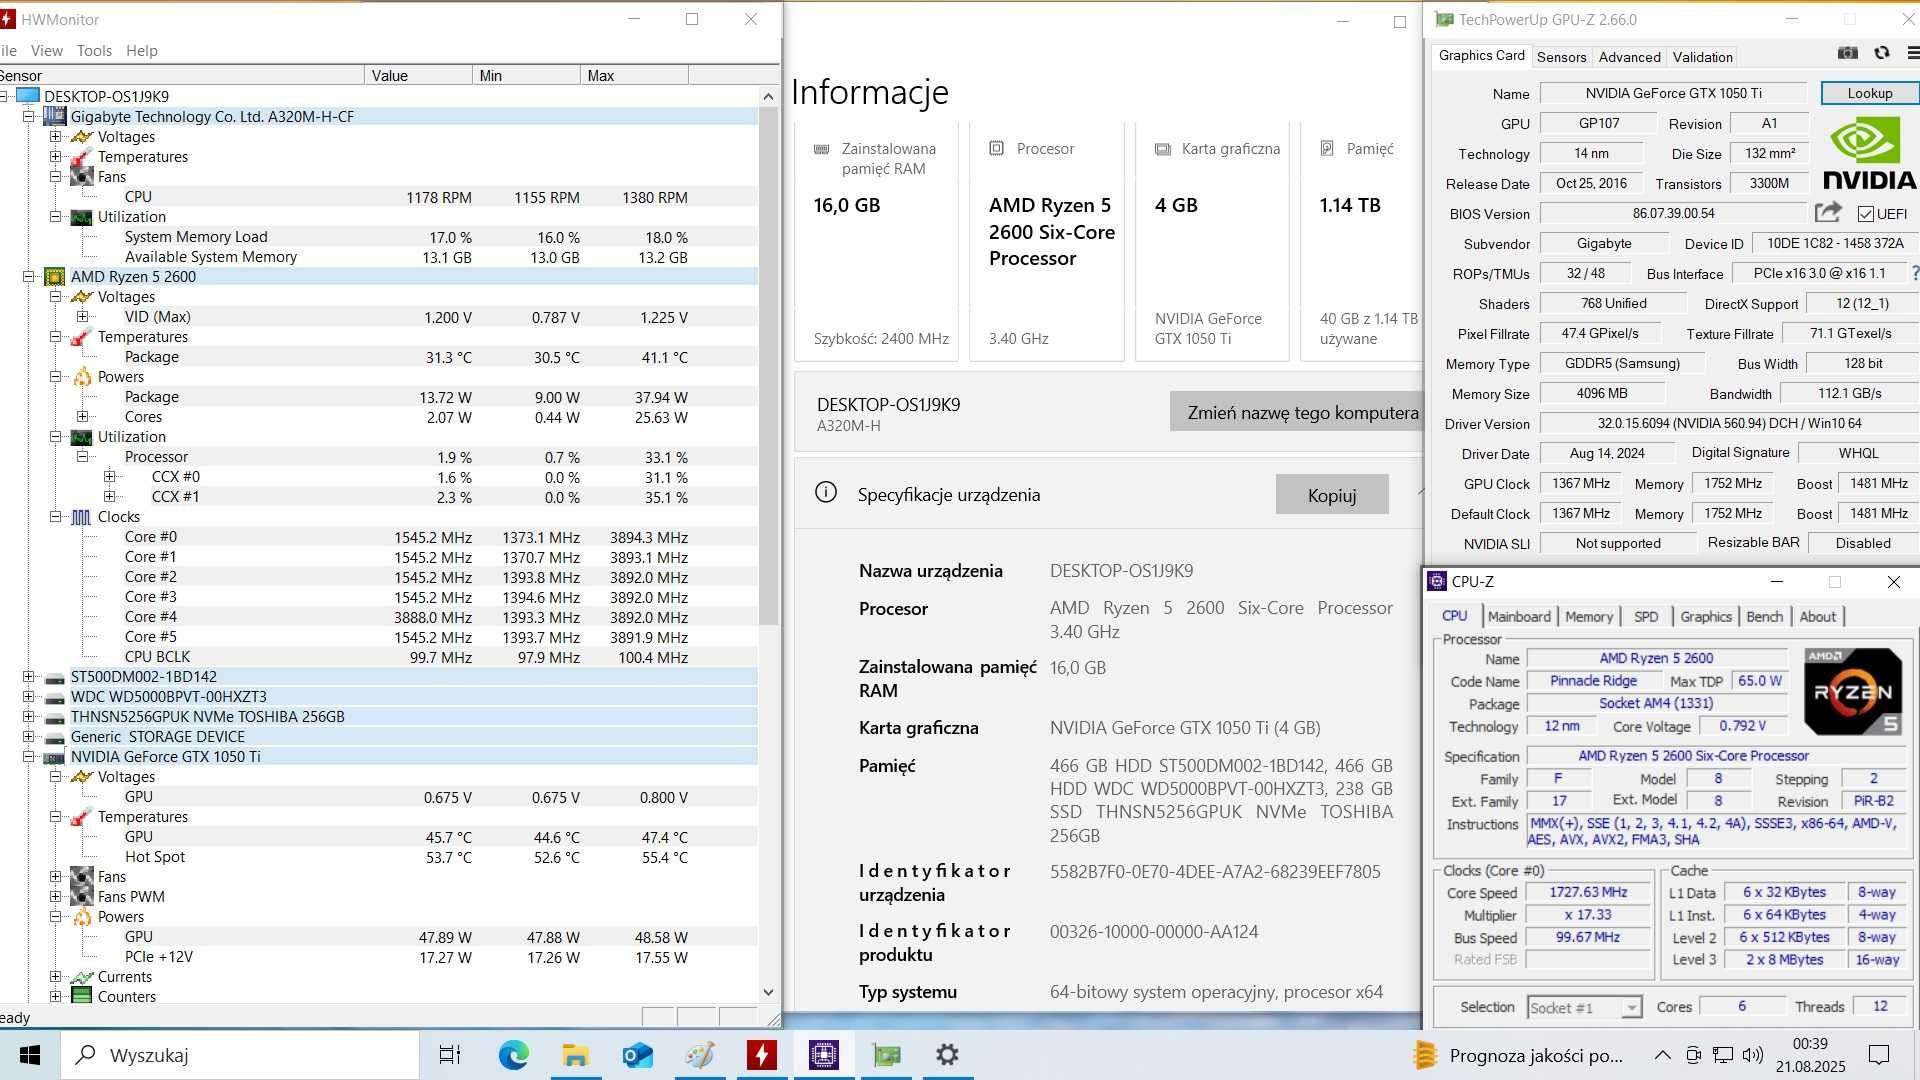
Task: Select the Hot Spot temperature row in HWMonitor
Action: [379, 857]
